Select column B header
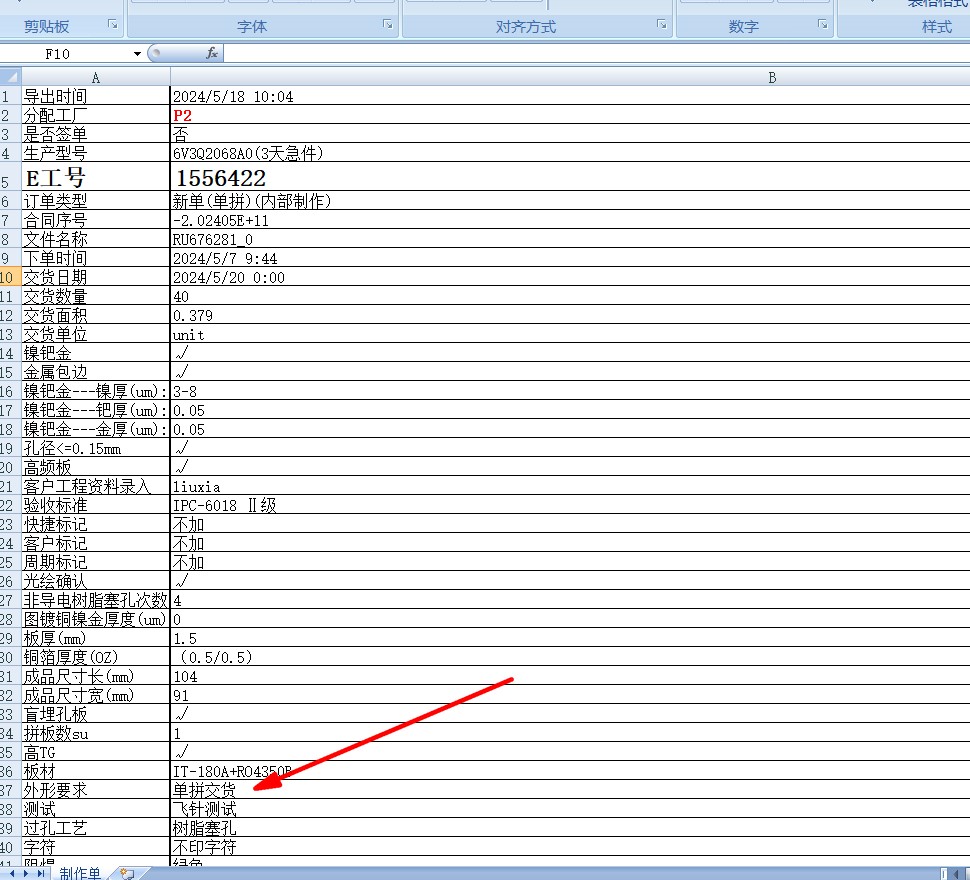The image size is (970, 880). [x=570, y=77]
